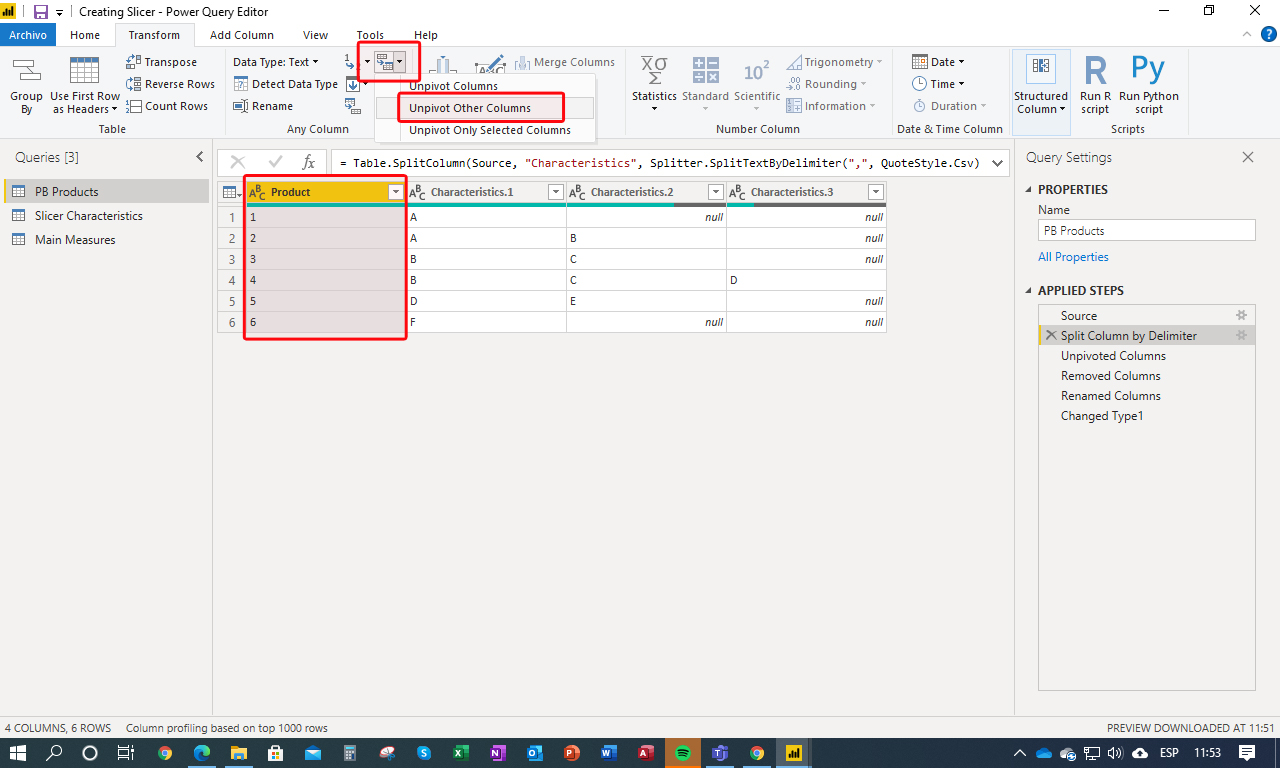The image size is (1280, 768).
Task: Open Product column filter dropdown
Action: pyautogui.click(x=395, y=192)
